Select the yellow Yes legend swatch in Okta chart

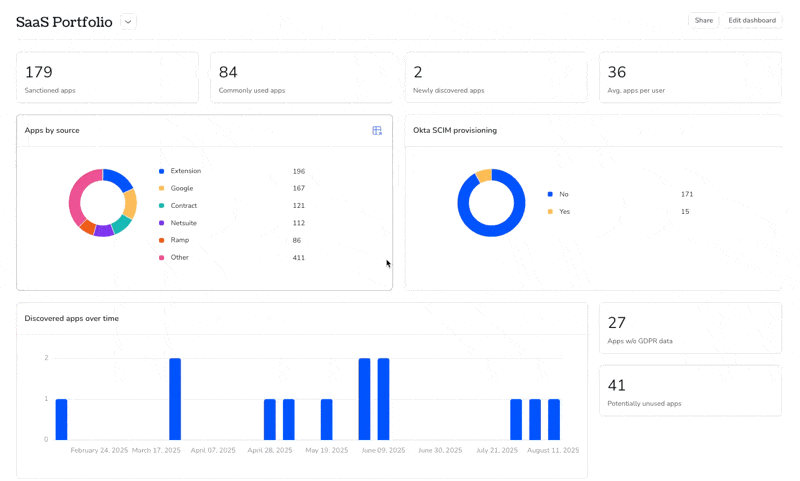point(550,212)
